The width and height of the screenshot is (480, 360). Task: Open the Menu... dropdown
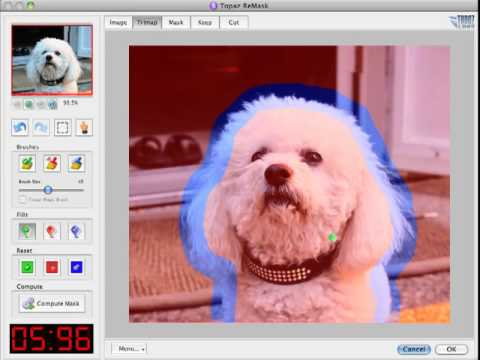[129, 349]
